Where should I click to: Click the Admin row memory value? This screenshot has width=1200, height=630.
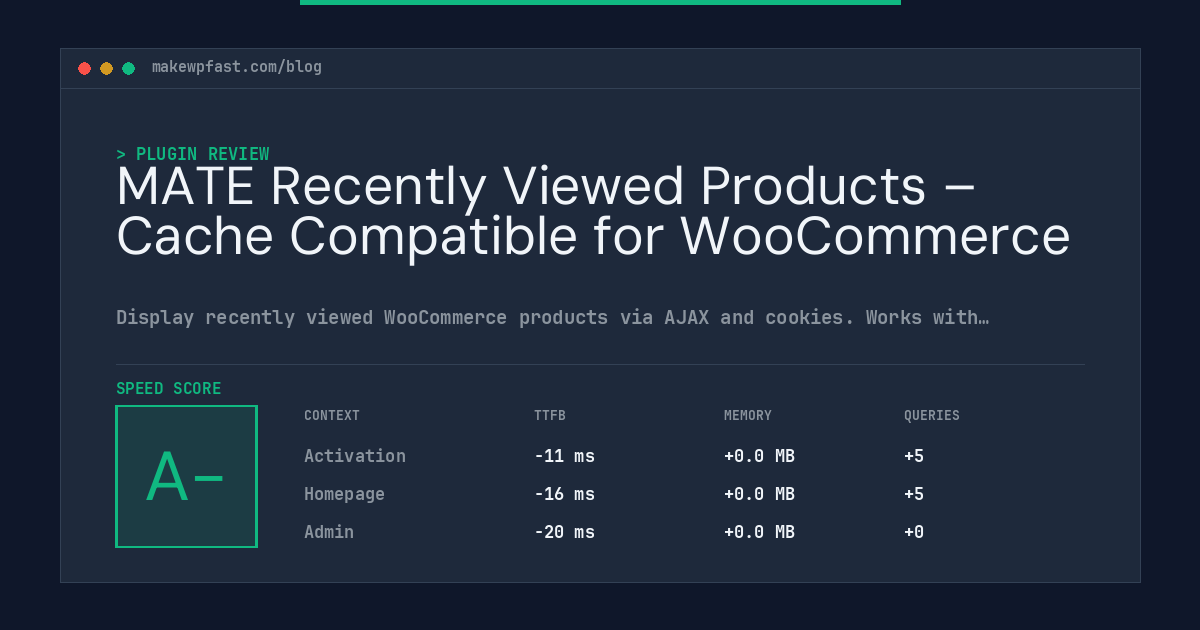click(759, 532)
